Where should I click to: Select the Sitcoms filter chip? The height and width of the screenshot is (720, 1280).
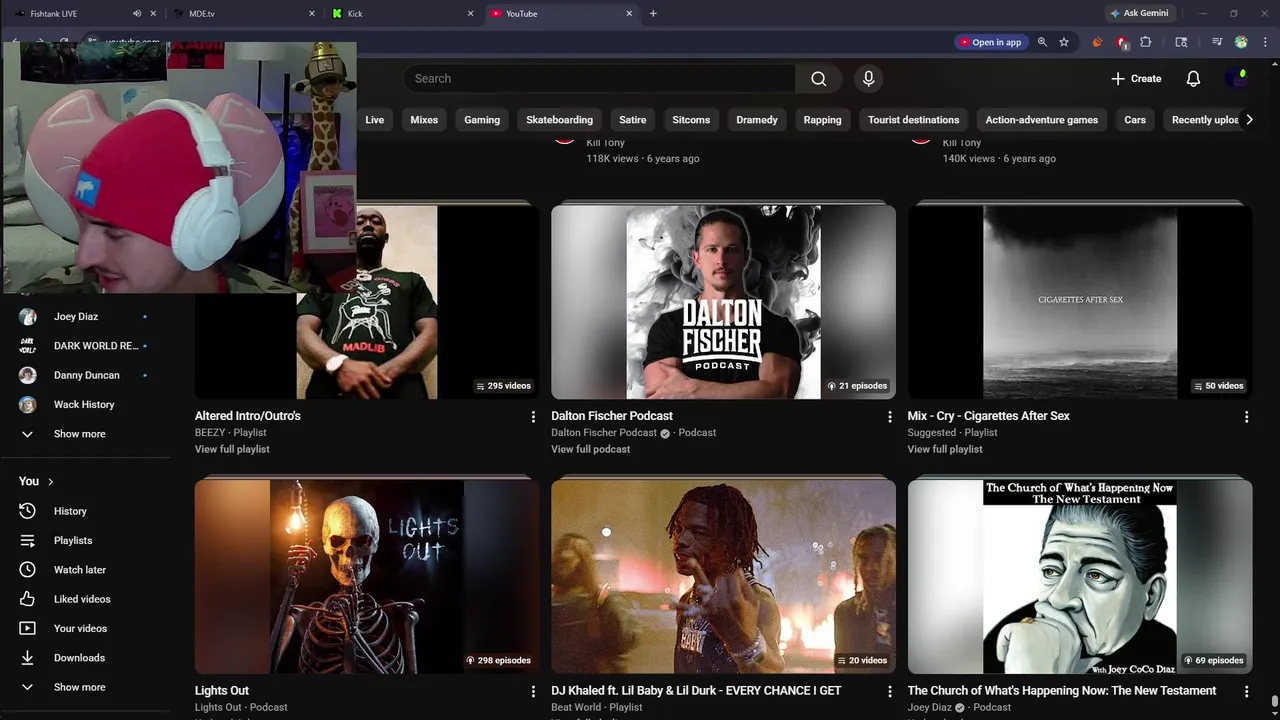pos(691,120)
